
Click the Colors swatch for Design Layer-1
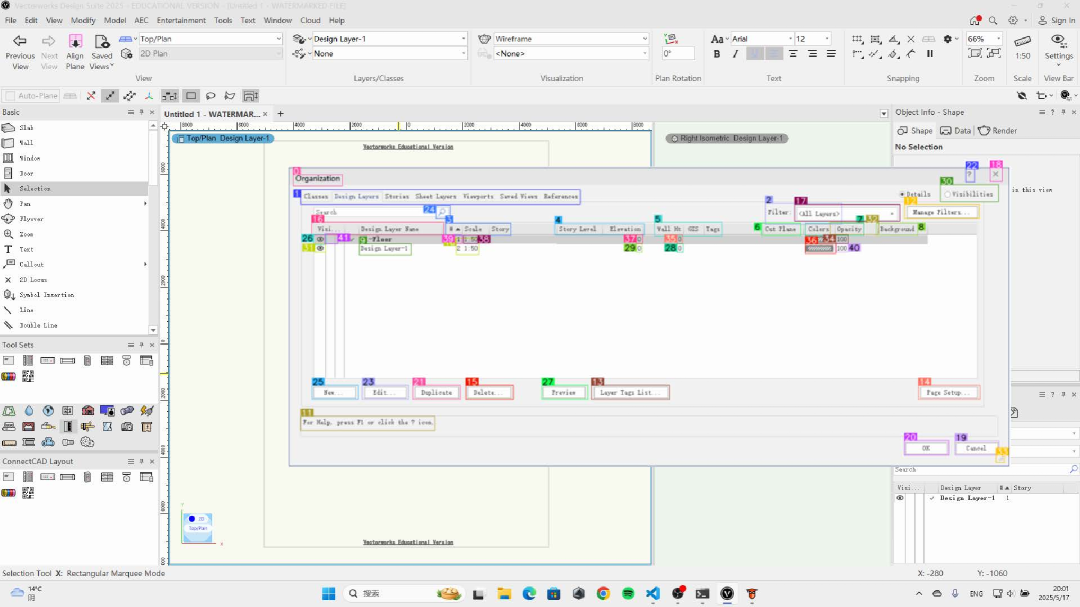click(818, 248)
